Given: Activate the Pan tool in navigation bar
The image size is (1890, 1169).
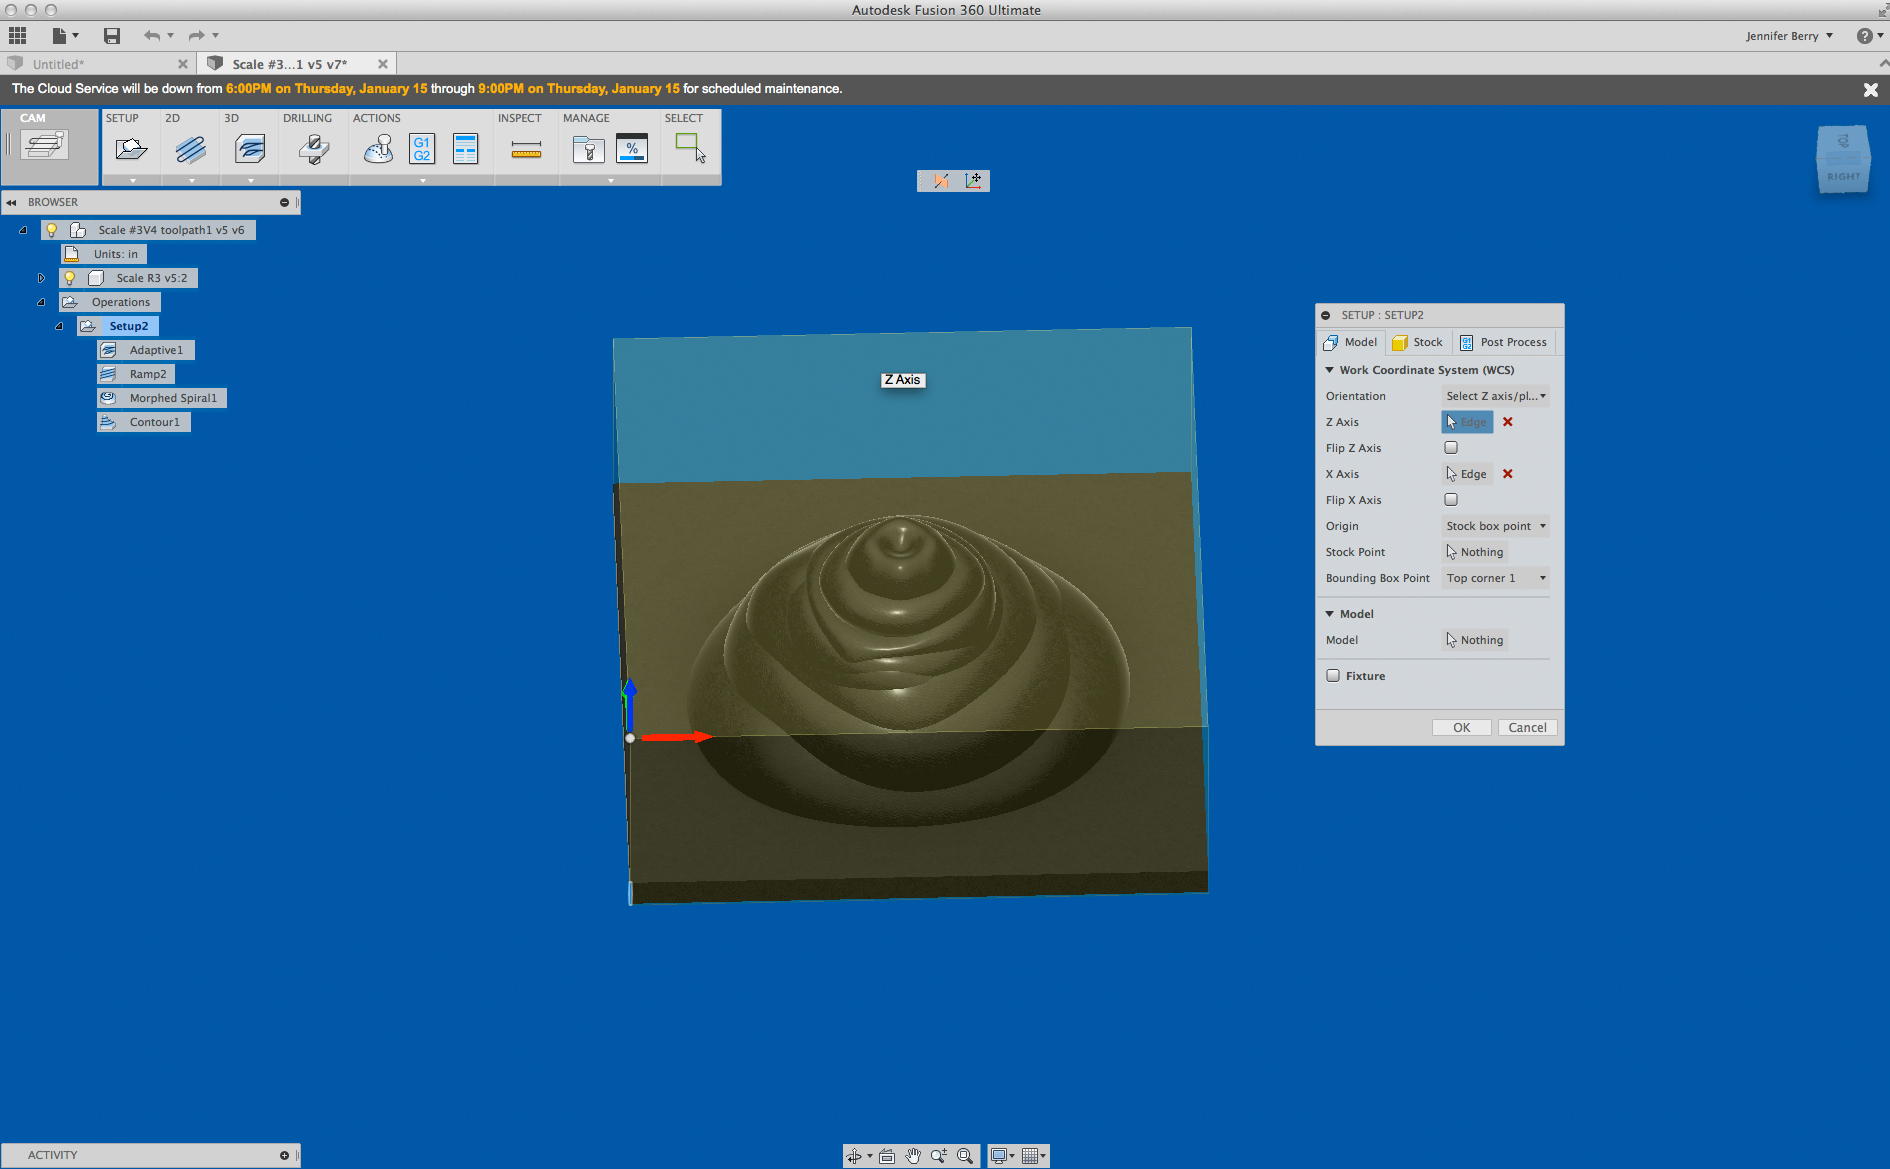Looking at the screenshot, I should pos(912,1155).
